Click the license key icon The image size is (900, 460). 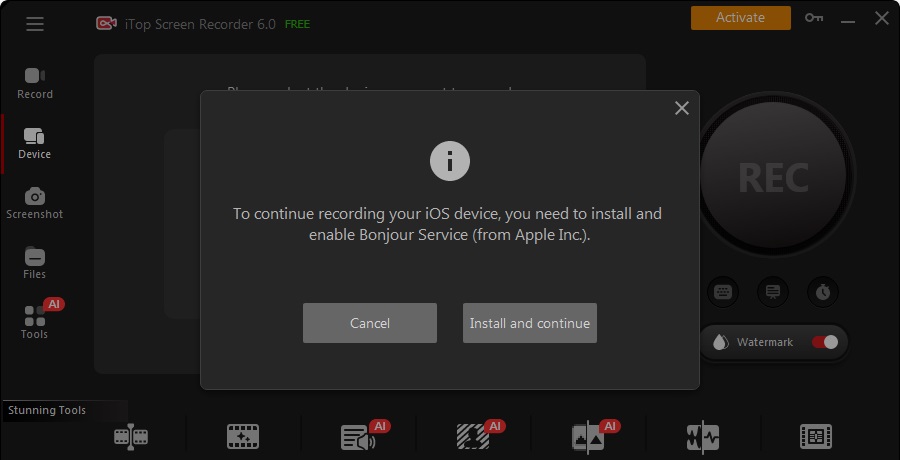coord(813,18)
